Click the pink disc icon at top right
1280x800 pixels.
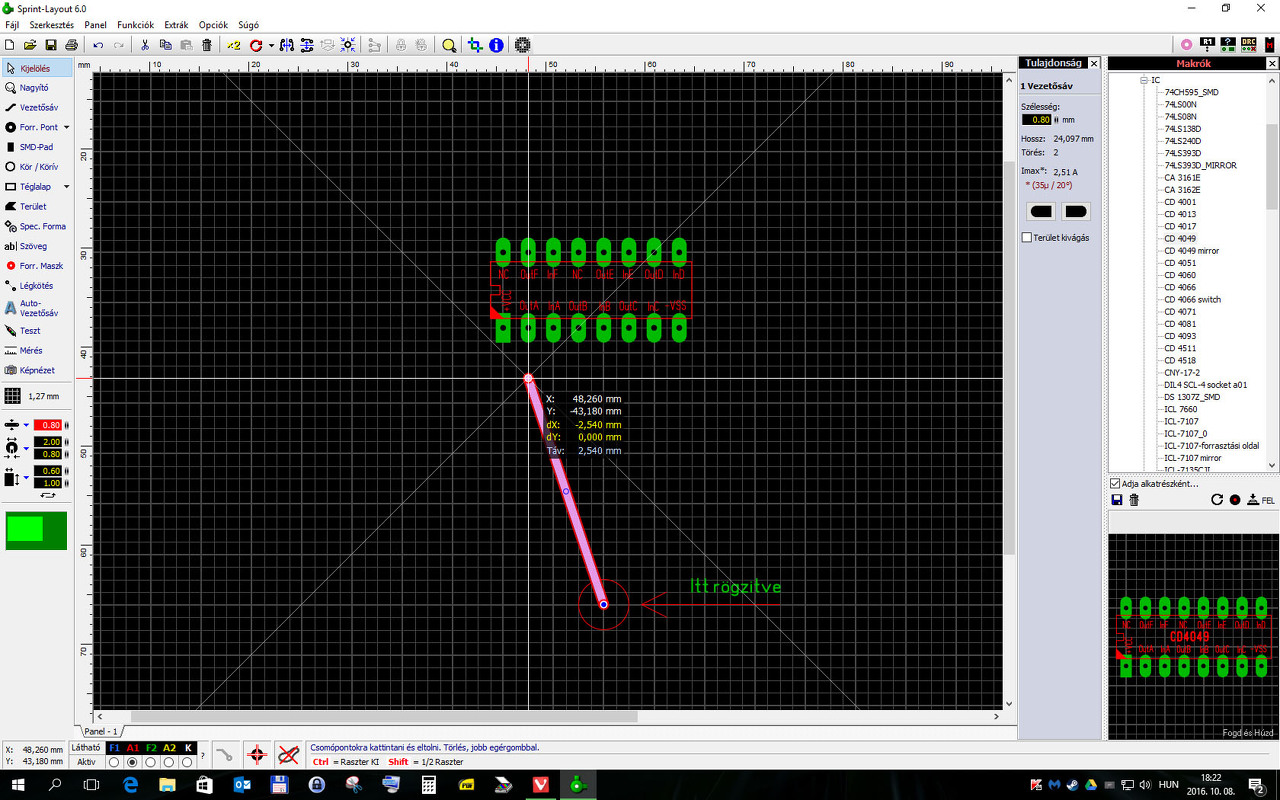[x=1186, y=44]
